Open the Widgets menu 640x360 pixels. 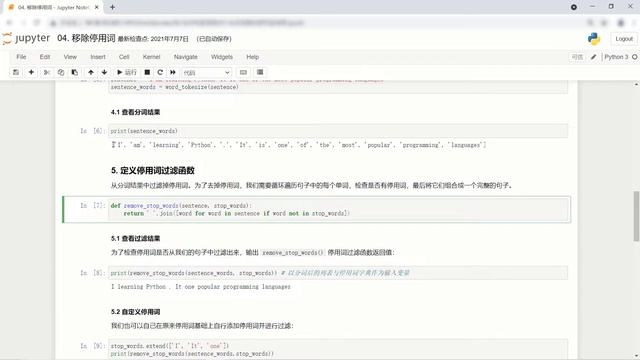tap(222, 57)
